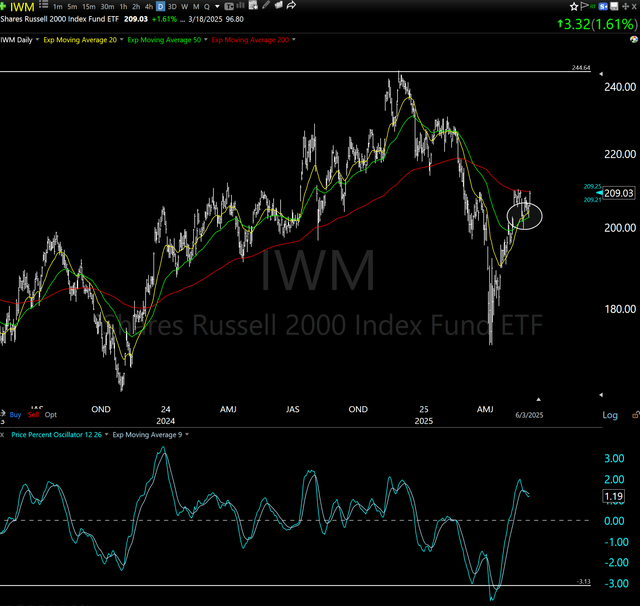Click the 1.19 oscillator value tag
The width and height of the screenshot is (640, 606).
point(613,496)
